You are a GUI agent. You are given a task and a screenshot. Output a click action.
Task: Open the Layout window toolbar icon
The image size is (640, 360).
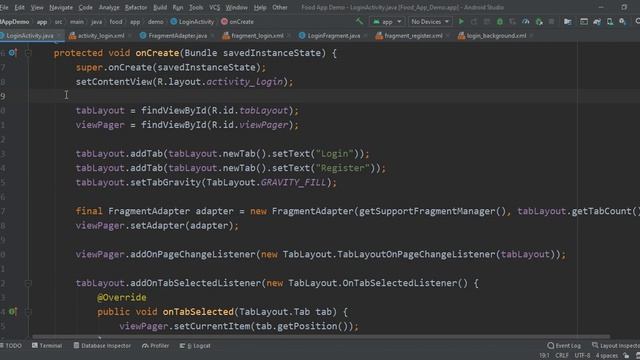(584, 21)
